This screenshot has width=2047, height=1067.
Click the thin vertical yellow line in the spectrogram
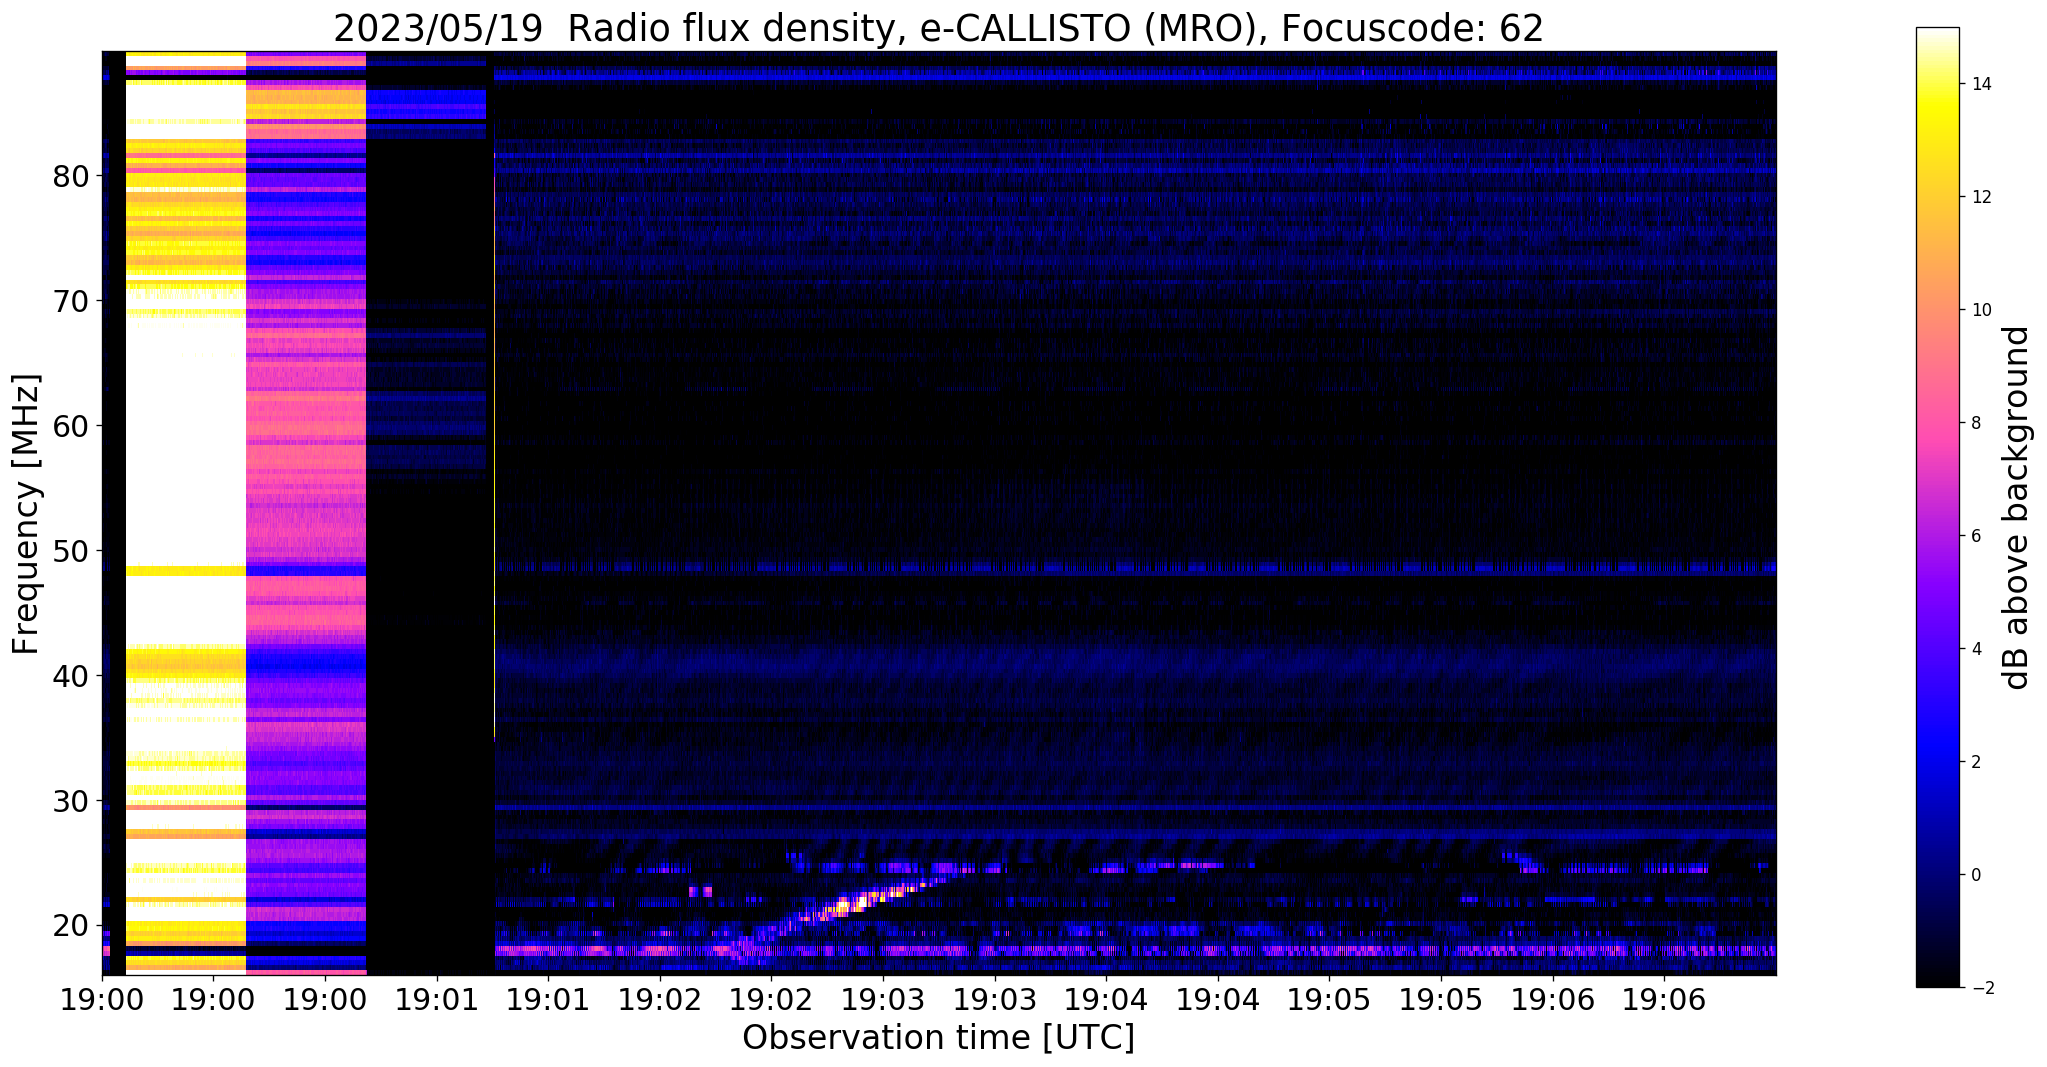494,445
